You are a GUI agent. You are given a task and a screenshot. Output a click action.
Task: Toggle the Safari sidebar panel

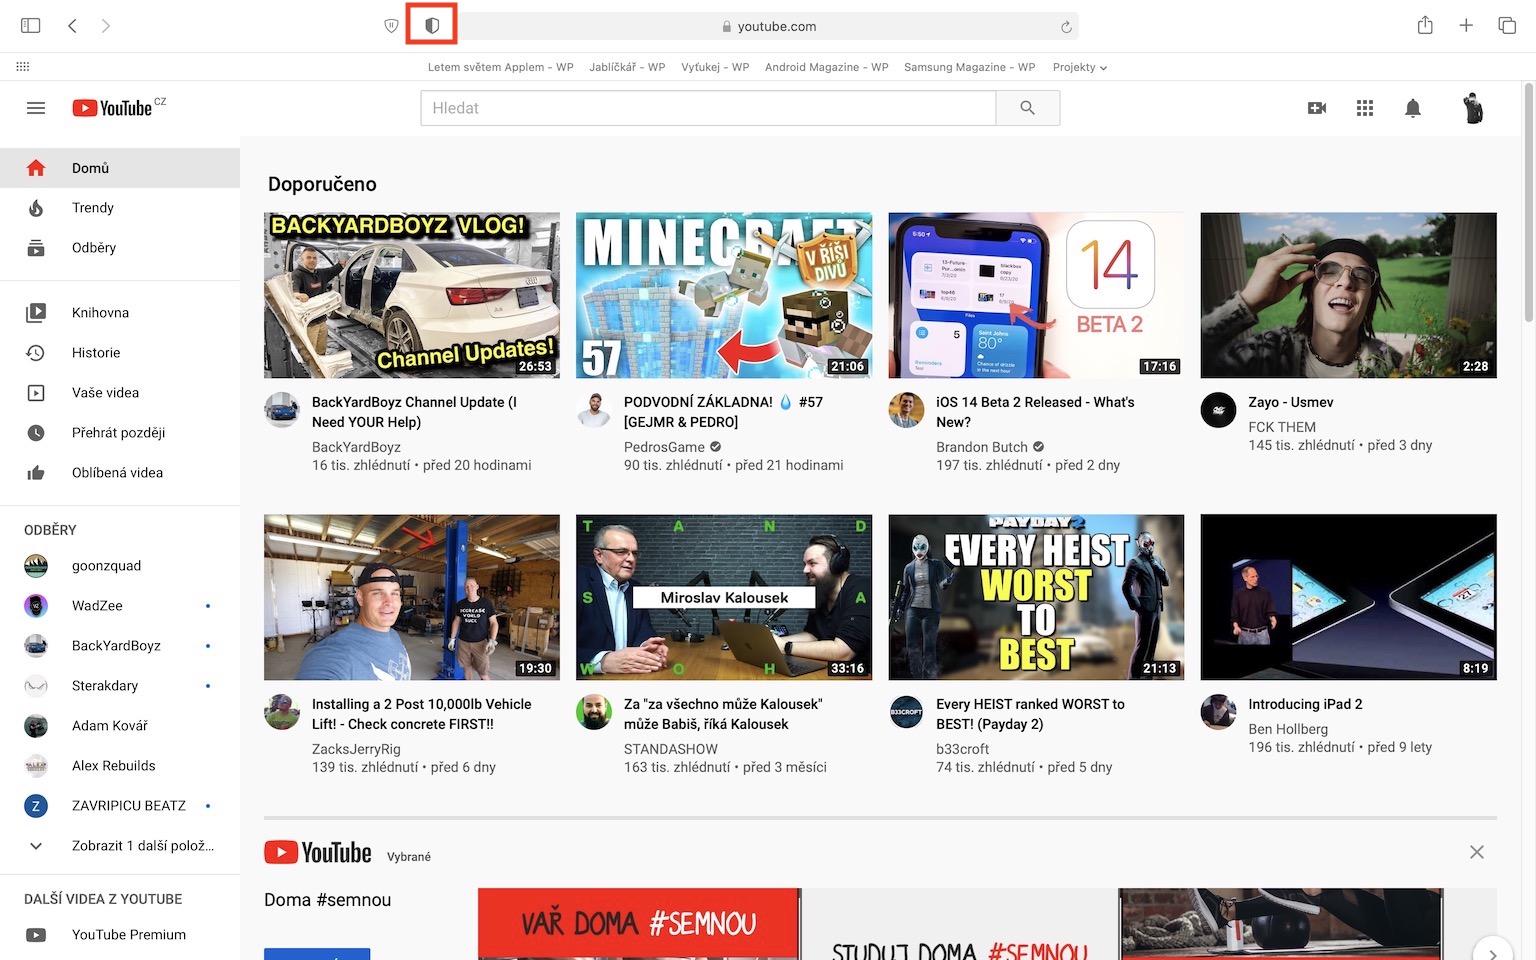tap(31, 26)
